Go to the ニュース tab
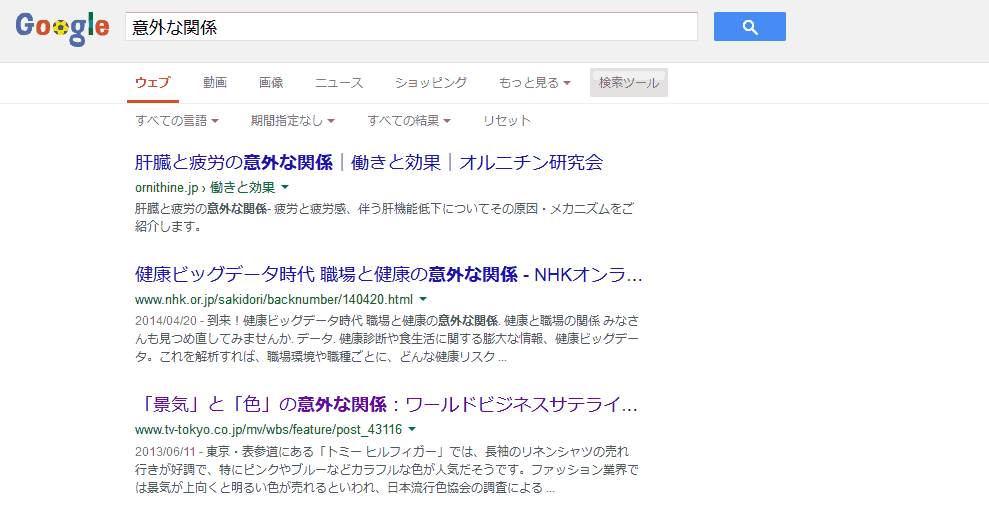The height and width of the screenshot is (510, 989). tap(339, 83)
